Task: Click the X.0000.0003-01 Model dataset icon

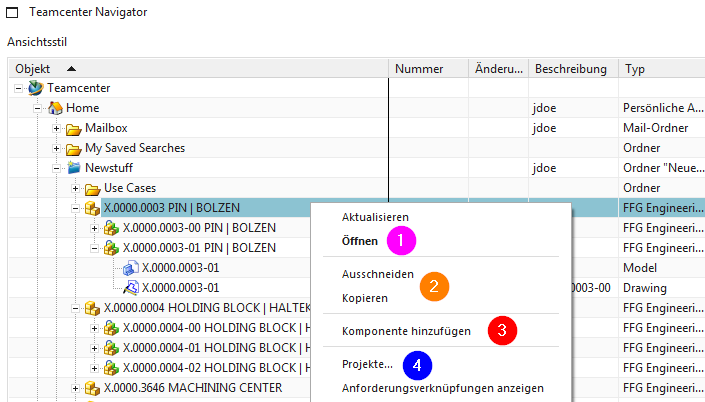Action: pos(131,268)
